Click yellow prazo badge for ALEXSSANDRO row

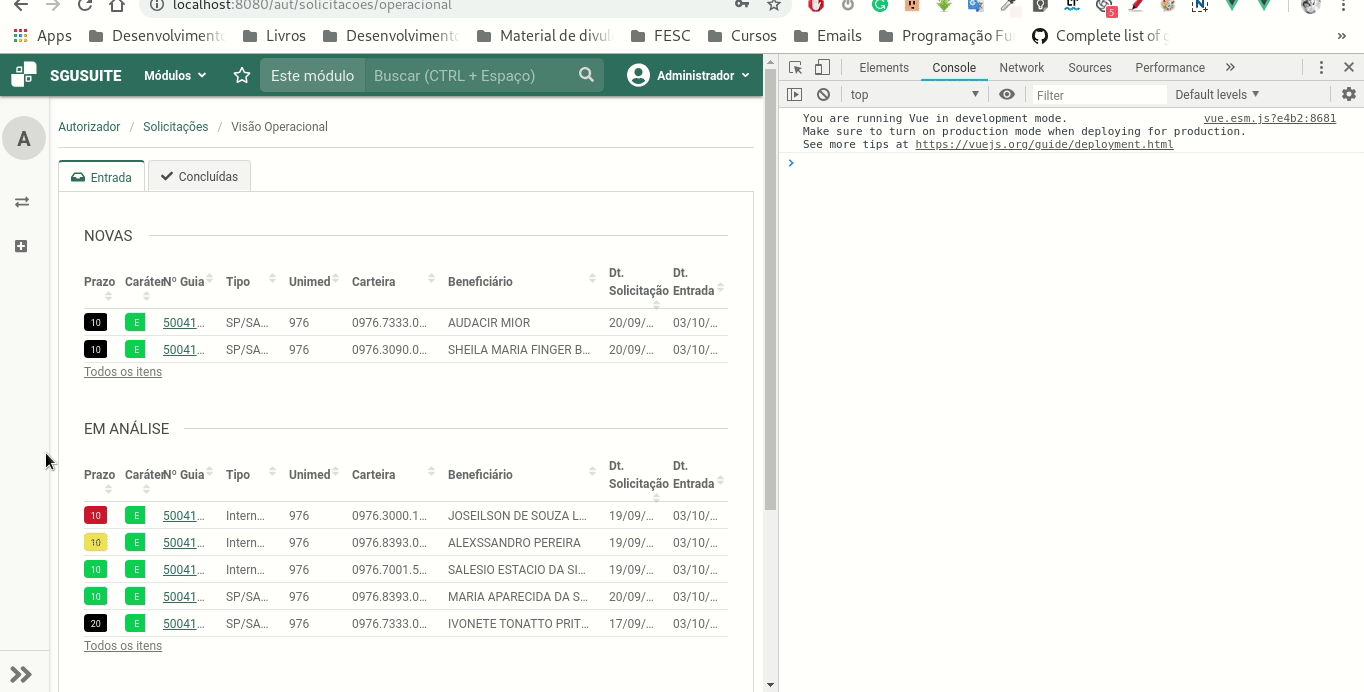pos(95,543)
